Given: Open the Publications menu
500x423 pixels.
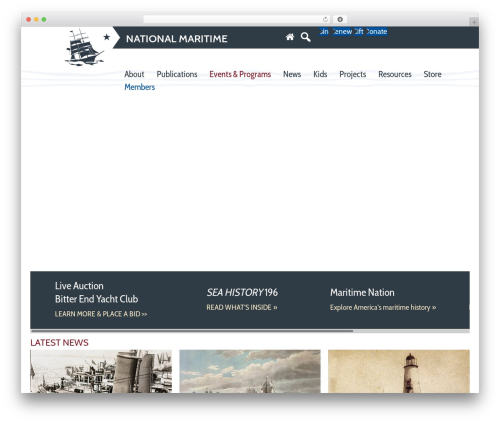Looking at the screenshot, I should coord(177,74).
